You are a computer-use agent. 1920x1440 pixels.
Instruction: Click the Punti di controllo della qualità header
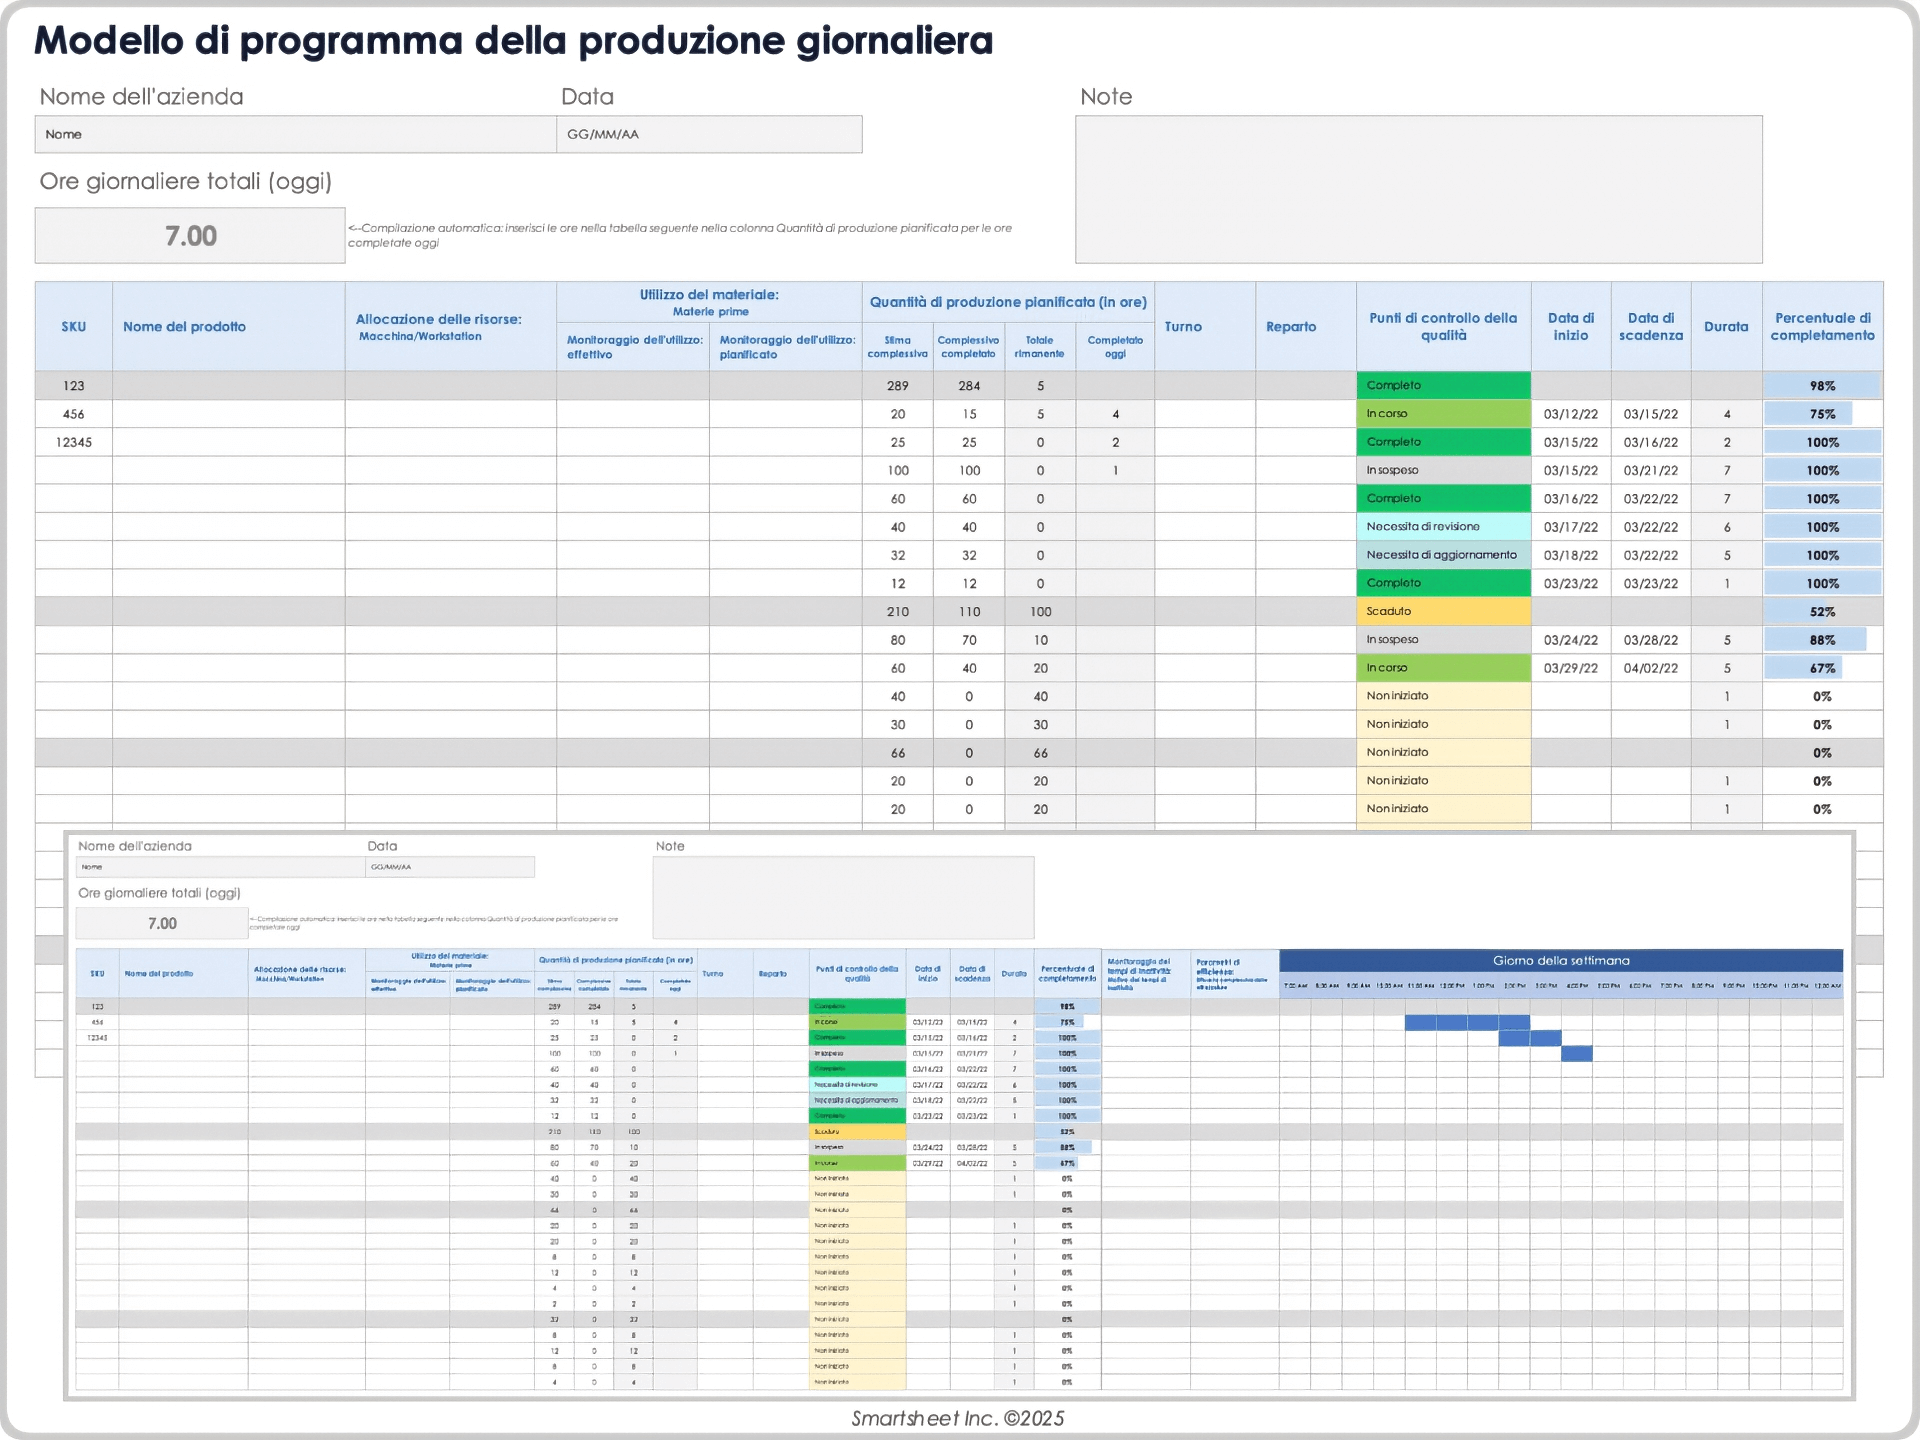[1443, 326]
